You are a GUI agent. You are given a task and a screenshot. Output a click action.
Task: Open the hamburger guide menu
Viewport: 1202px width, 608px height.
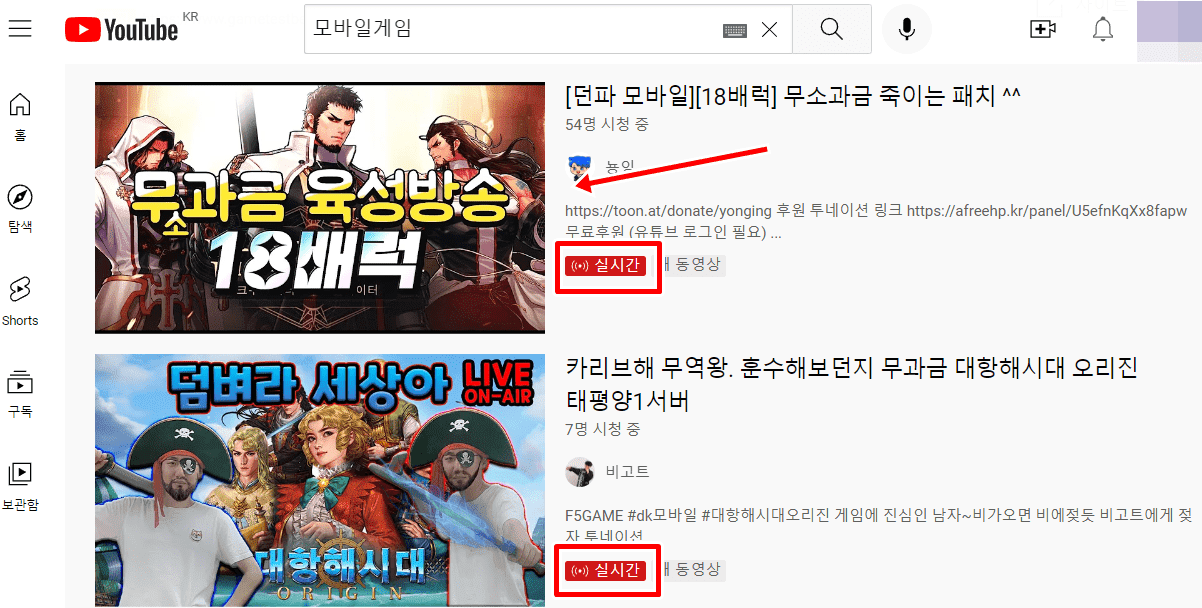pyautogui.click(x=20, y=29)
